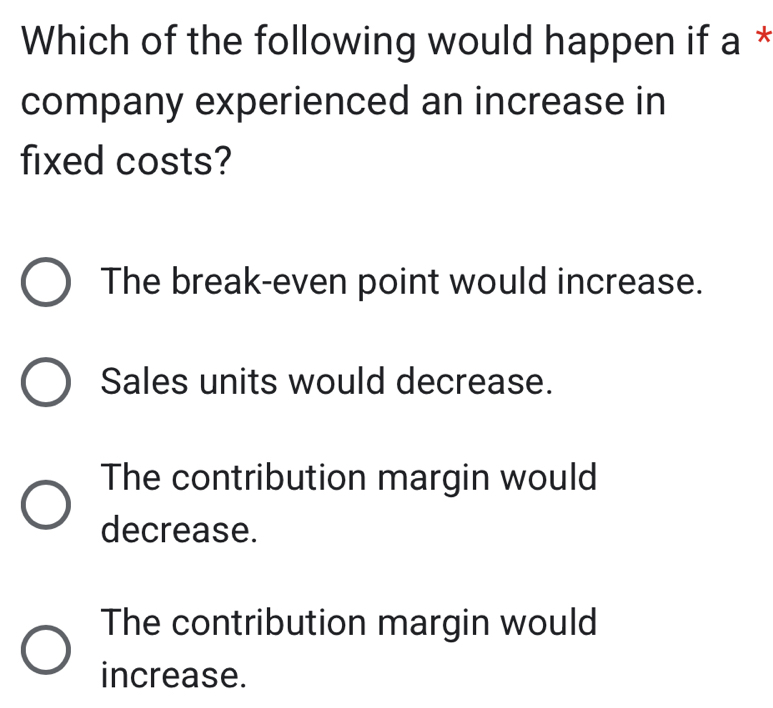The image size is (773, 708).
Task: Choose the 'Sales units would decrease' radio circle
Action: (x=45, y=384)
